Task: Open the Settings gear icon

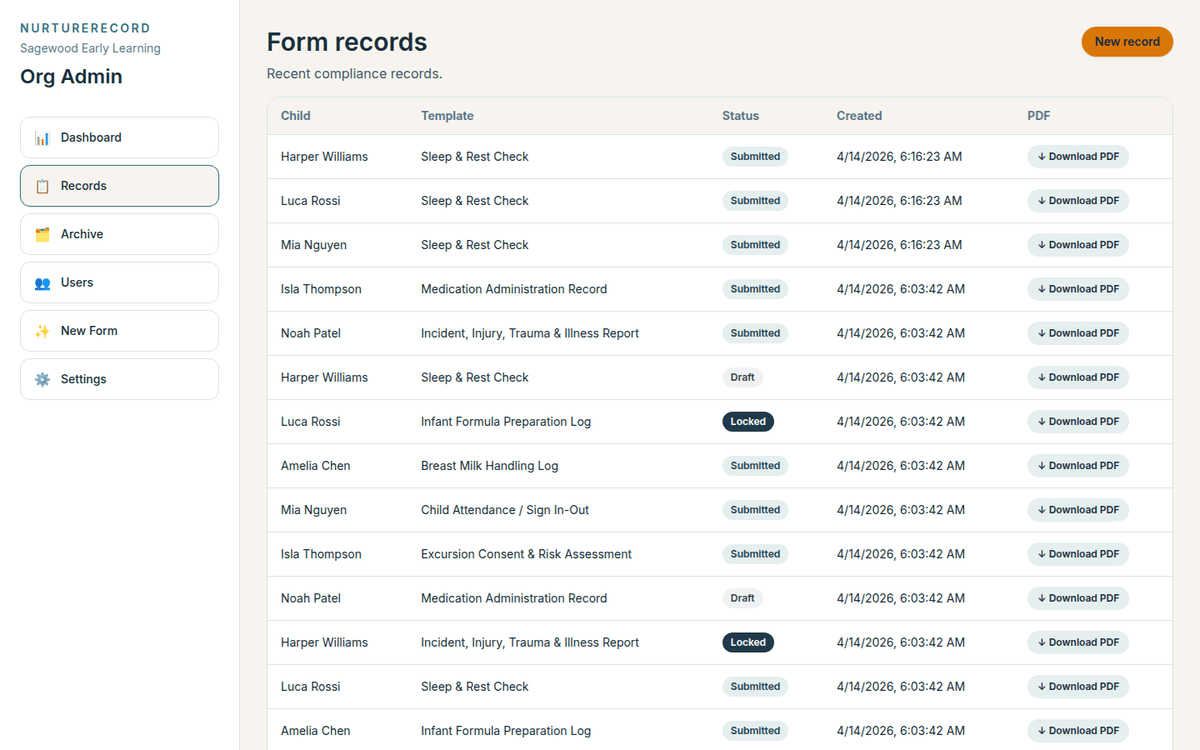Action: click(40, 379)
